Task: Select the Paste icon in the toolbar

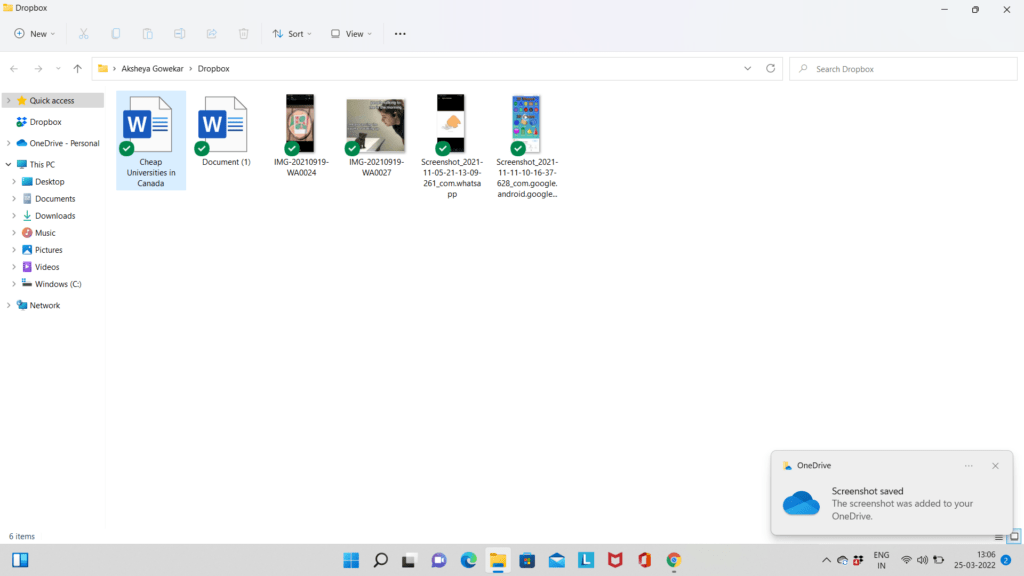Action: [147, 33]
